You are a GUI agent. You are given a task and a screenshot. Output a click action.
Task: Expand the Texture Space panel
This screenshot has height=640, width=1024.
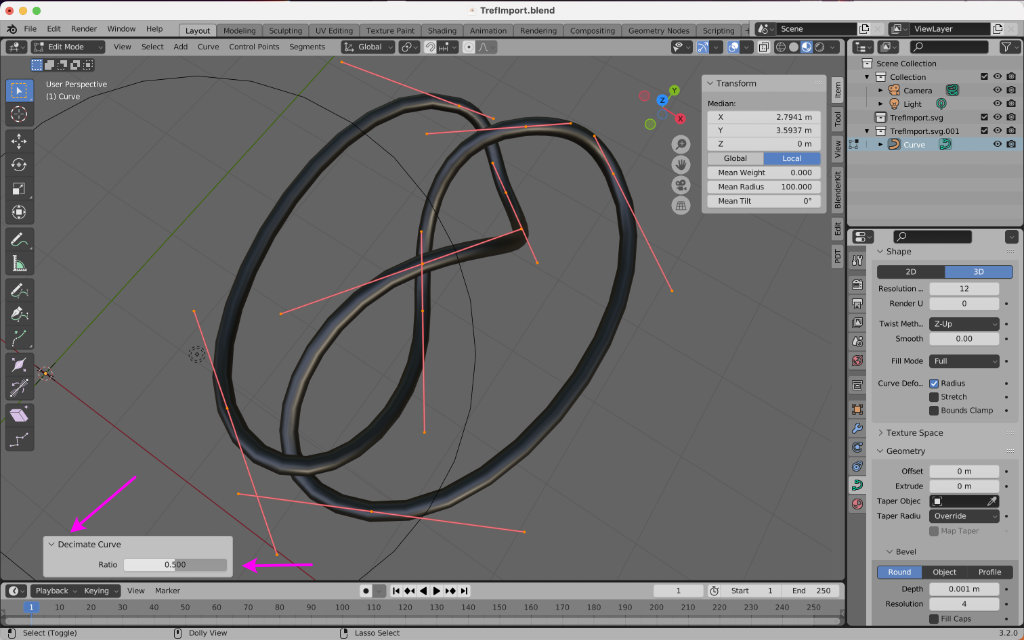tap(915, 433)
